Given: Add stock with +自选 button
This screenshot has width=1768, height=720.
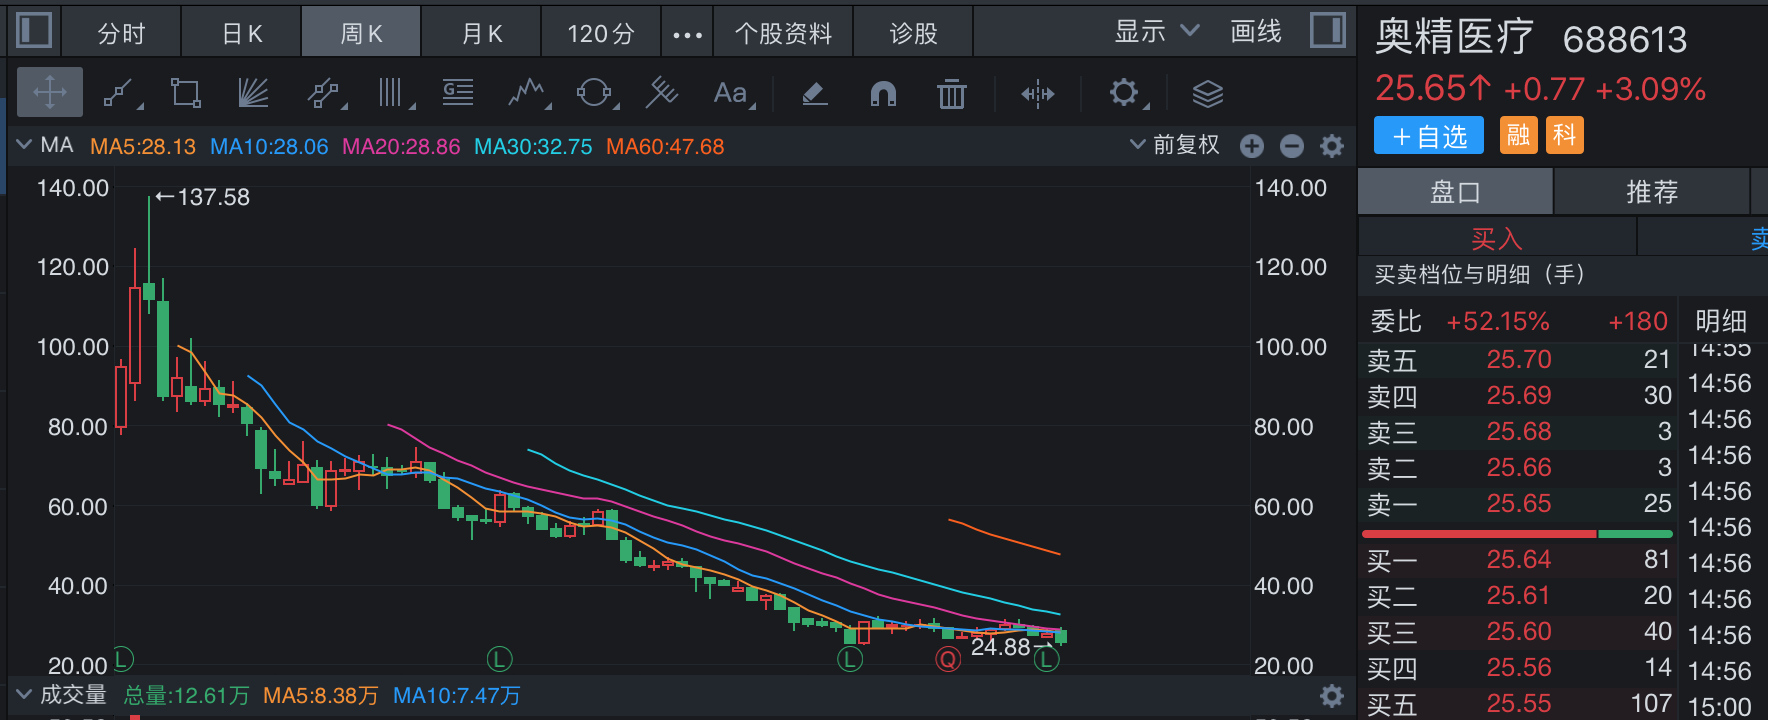Looking at the screenshot, I should point(1428,135).
